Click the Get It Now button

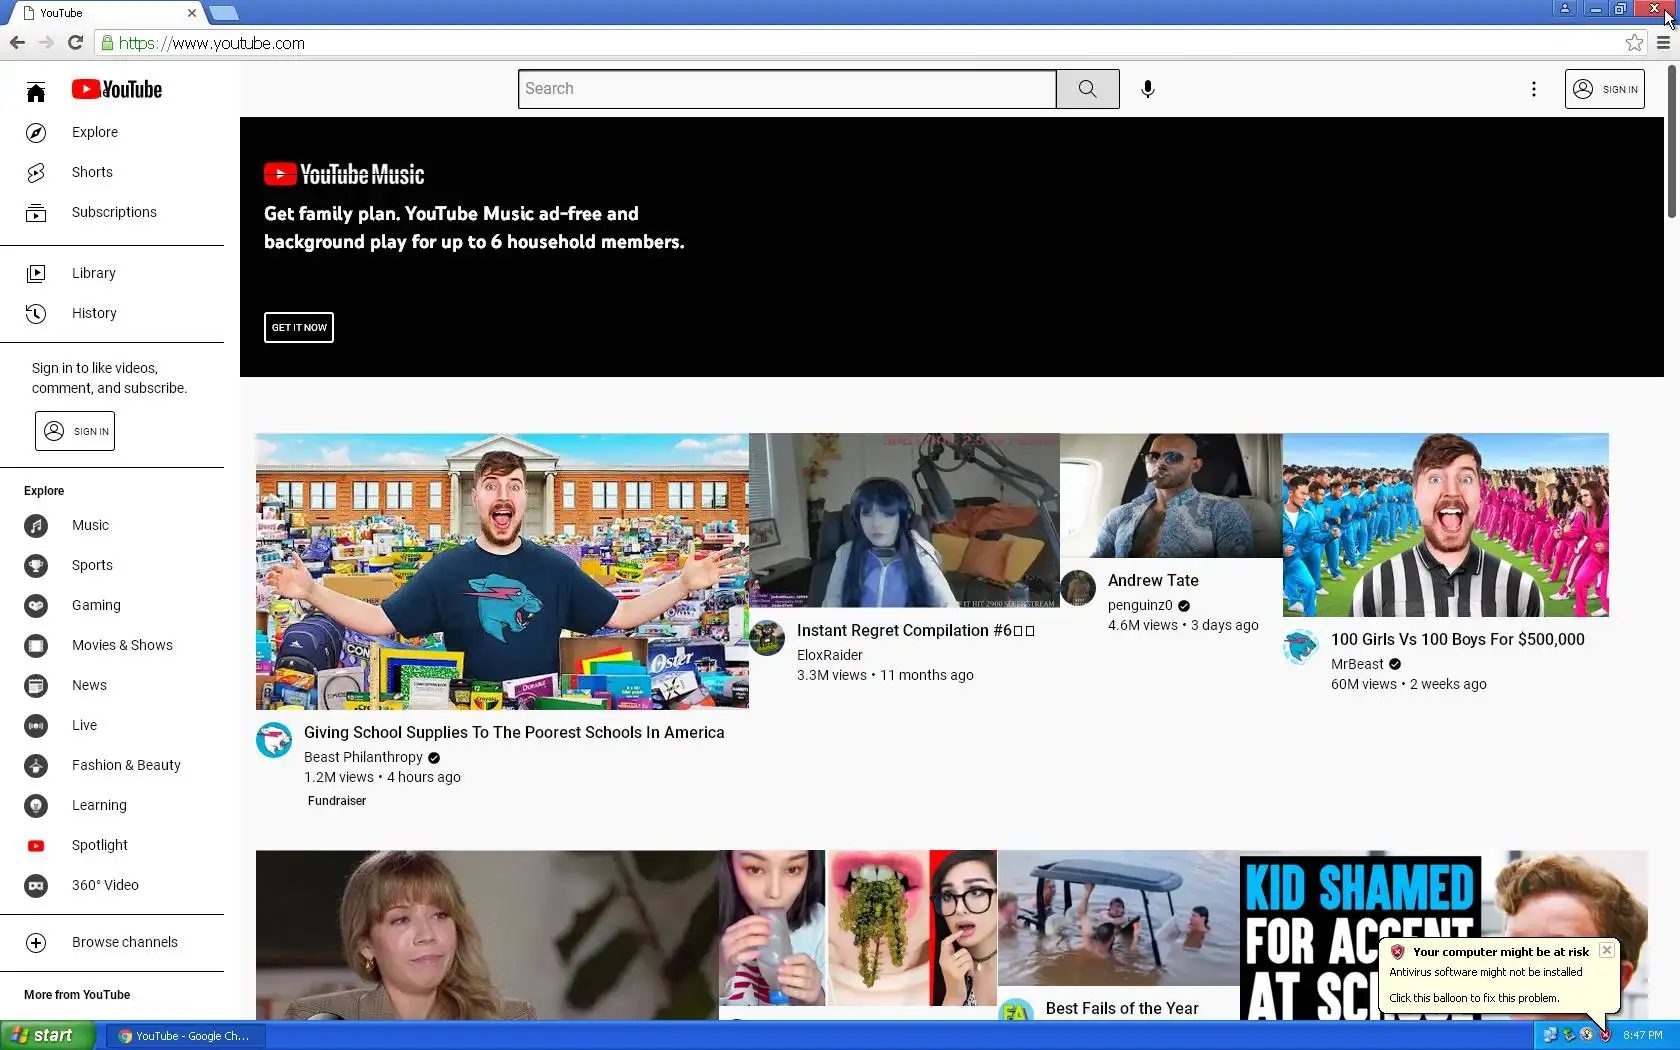point(299,327)
